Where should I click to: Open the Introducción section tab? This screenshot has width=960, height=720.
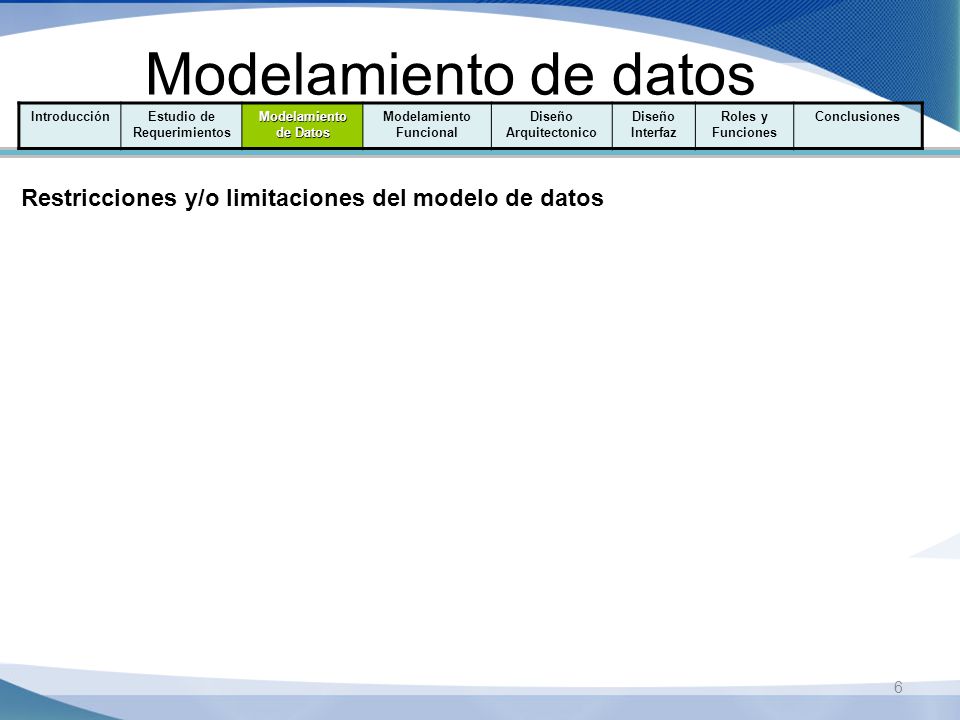(70, 126)
